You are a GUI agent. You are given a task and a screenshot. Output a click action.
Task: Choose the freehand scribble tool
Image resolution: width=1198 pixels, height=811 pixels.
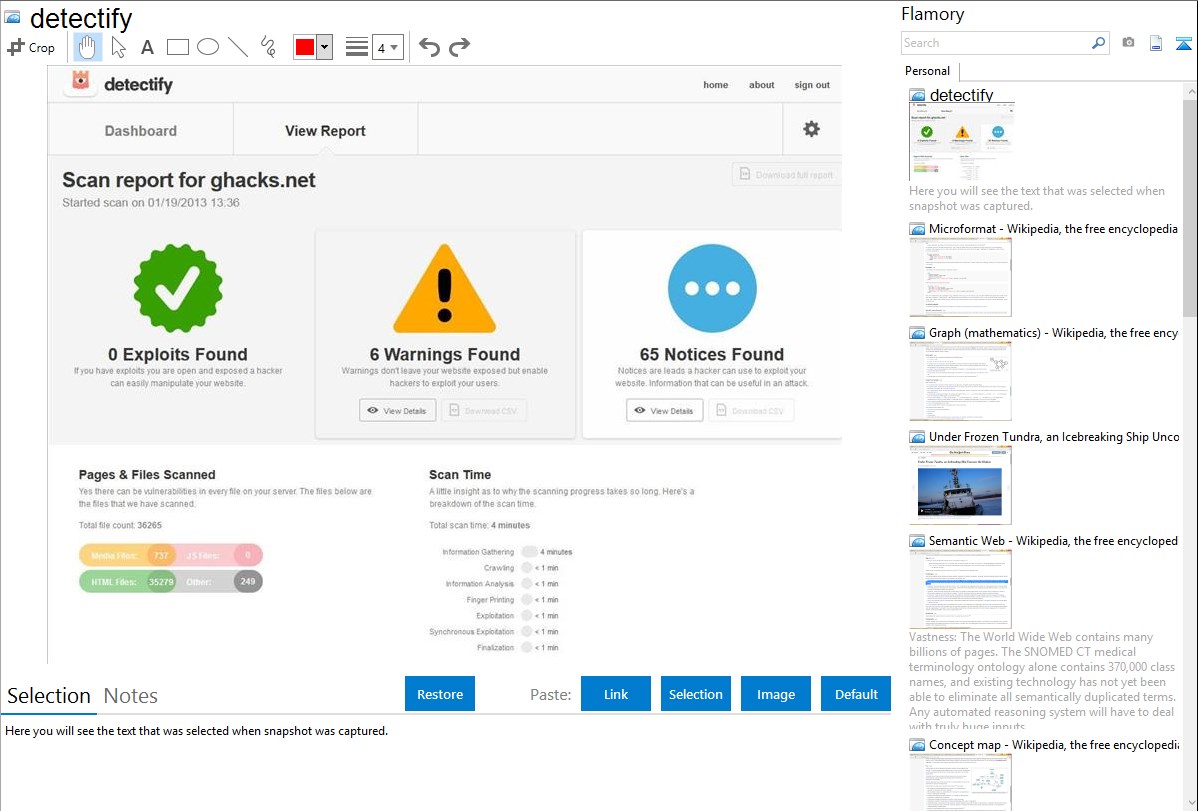coord(268,47)
